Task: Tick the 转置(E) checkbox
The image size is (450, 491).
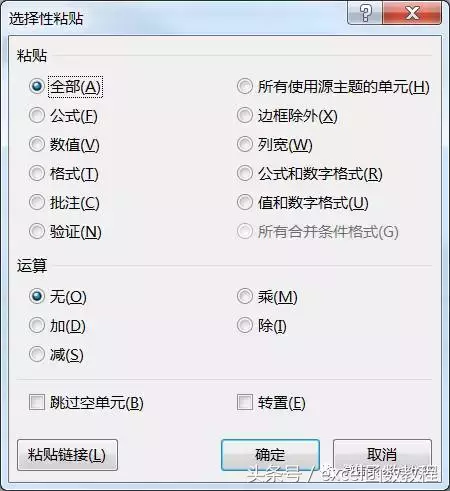Action: click(x=245, y=402)
